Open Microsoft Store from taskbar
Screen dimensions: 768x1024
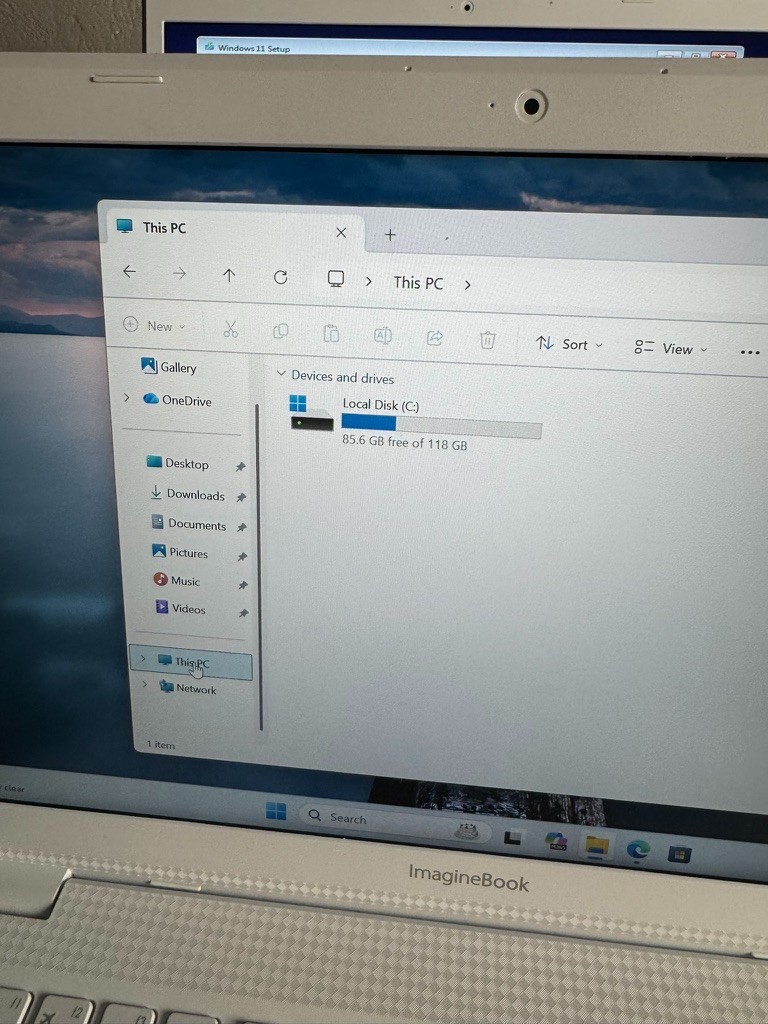click(x=679, y=854)
